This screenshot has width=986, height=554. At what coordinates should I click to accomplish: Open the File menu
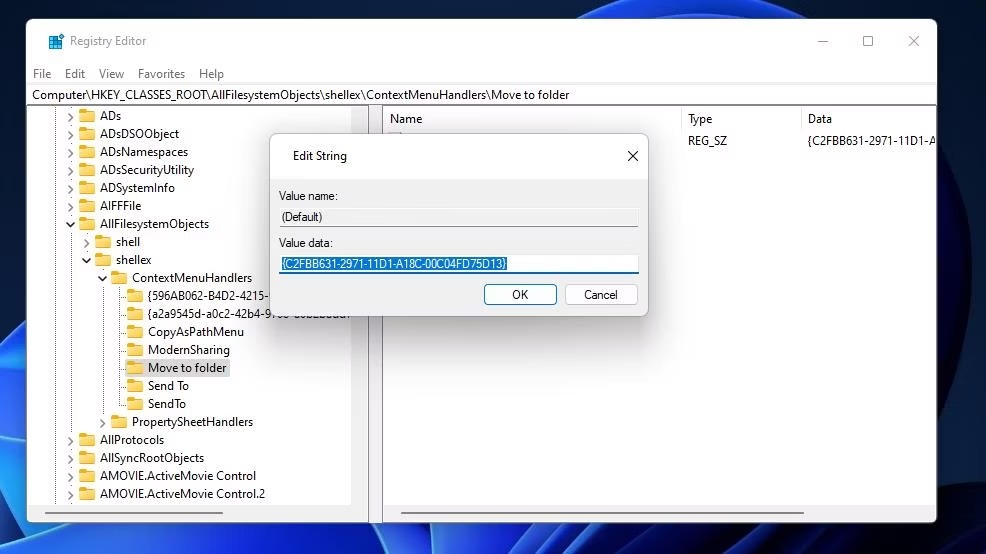(42, 74)
